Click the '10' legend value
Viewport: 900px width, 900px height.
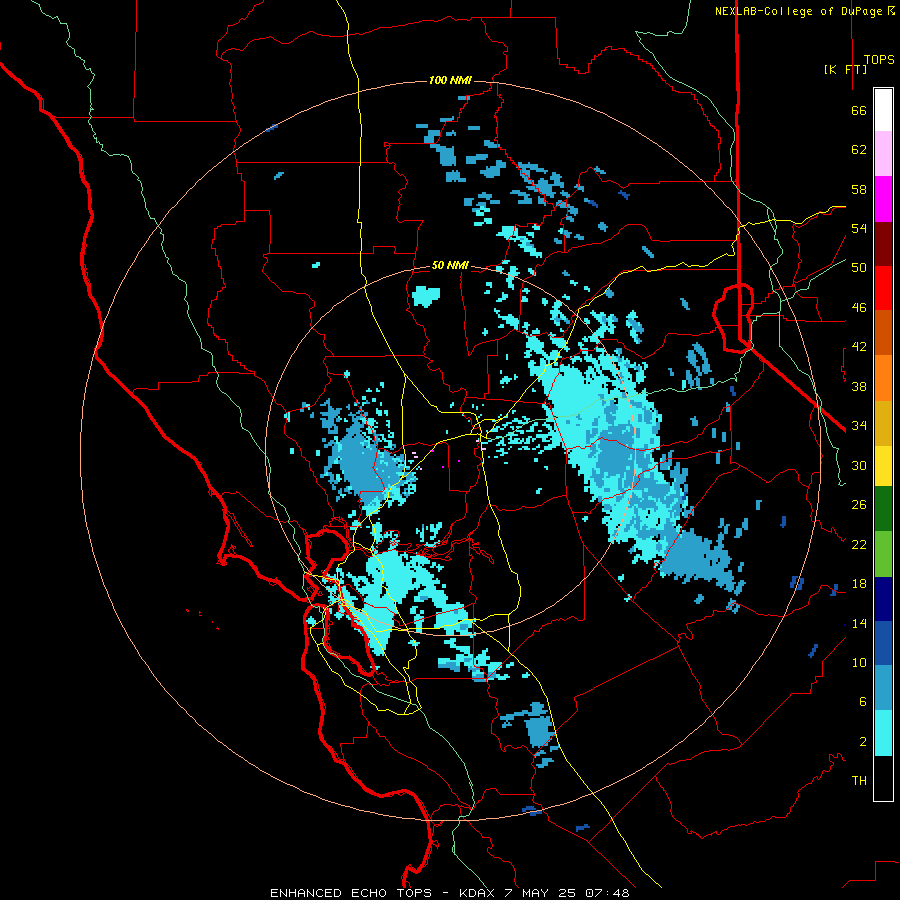859,662
